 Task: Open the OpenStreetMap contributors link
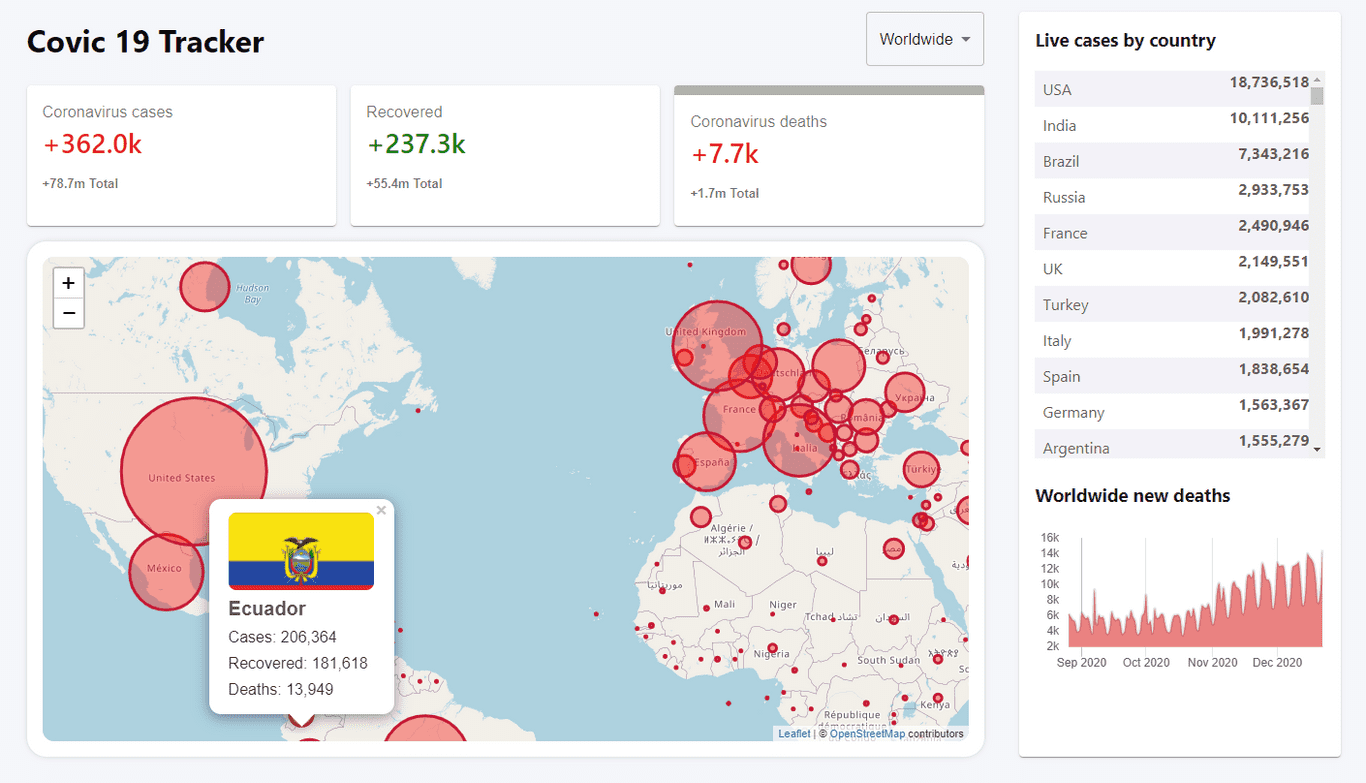(x=866, y=734)
